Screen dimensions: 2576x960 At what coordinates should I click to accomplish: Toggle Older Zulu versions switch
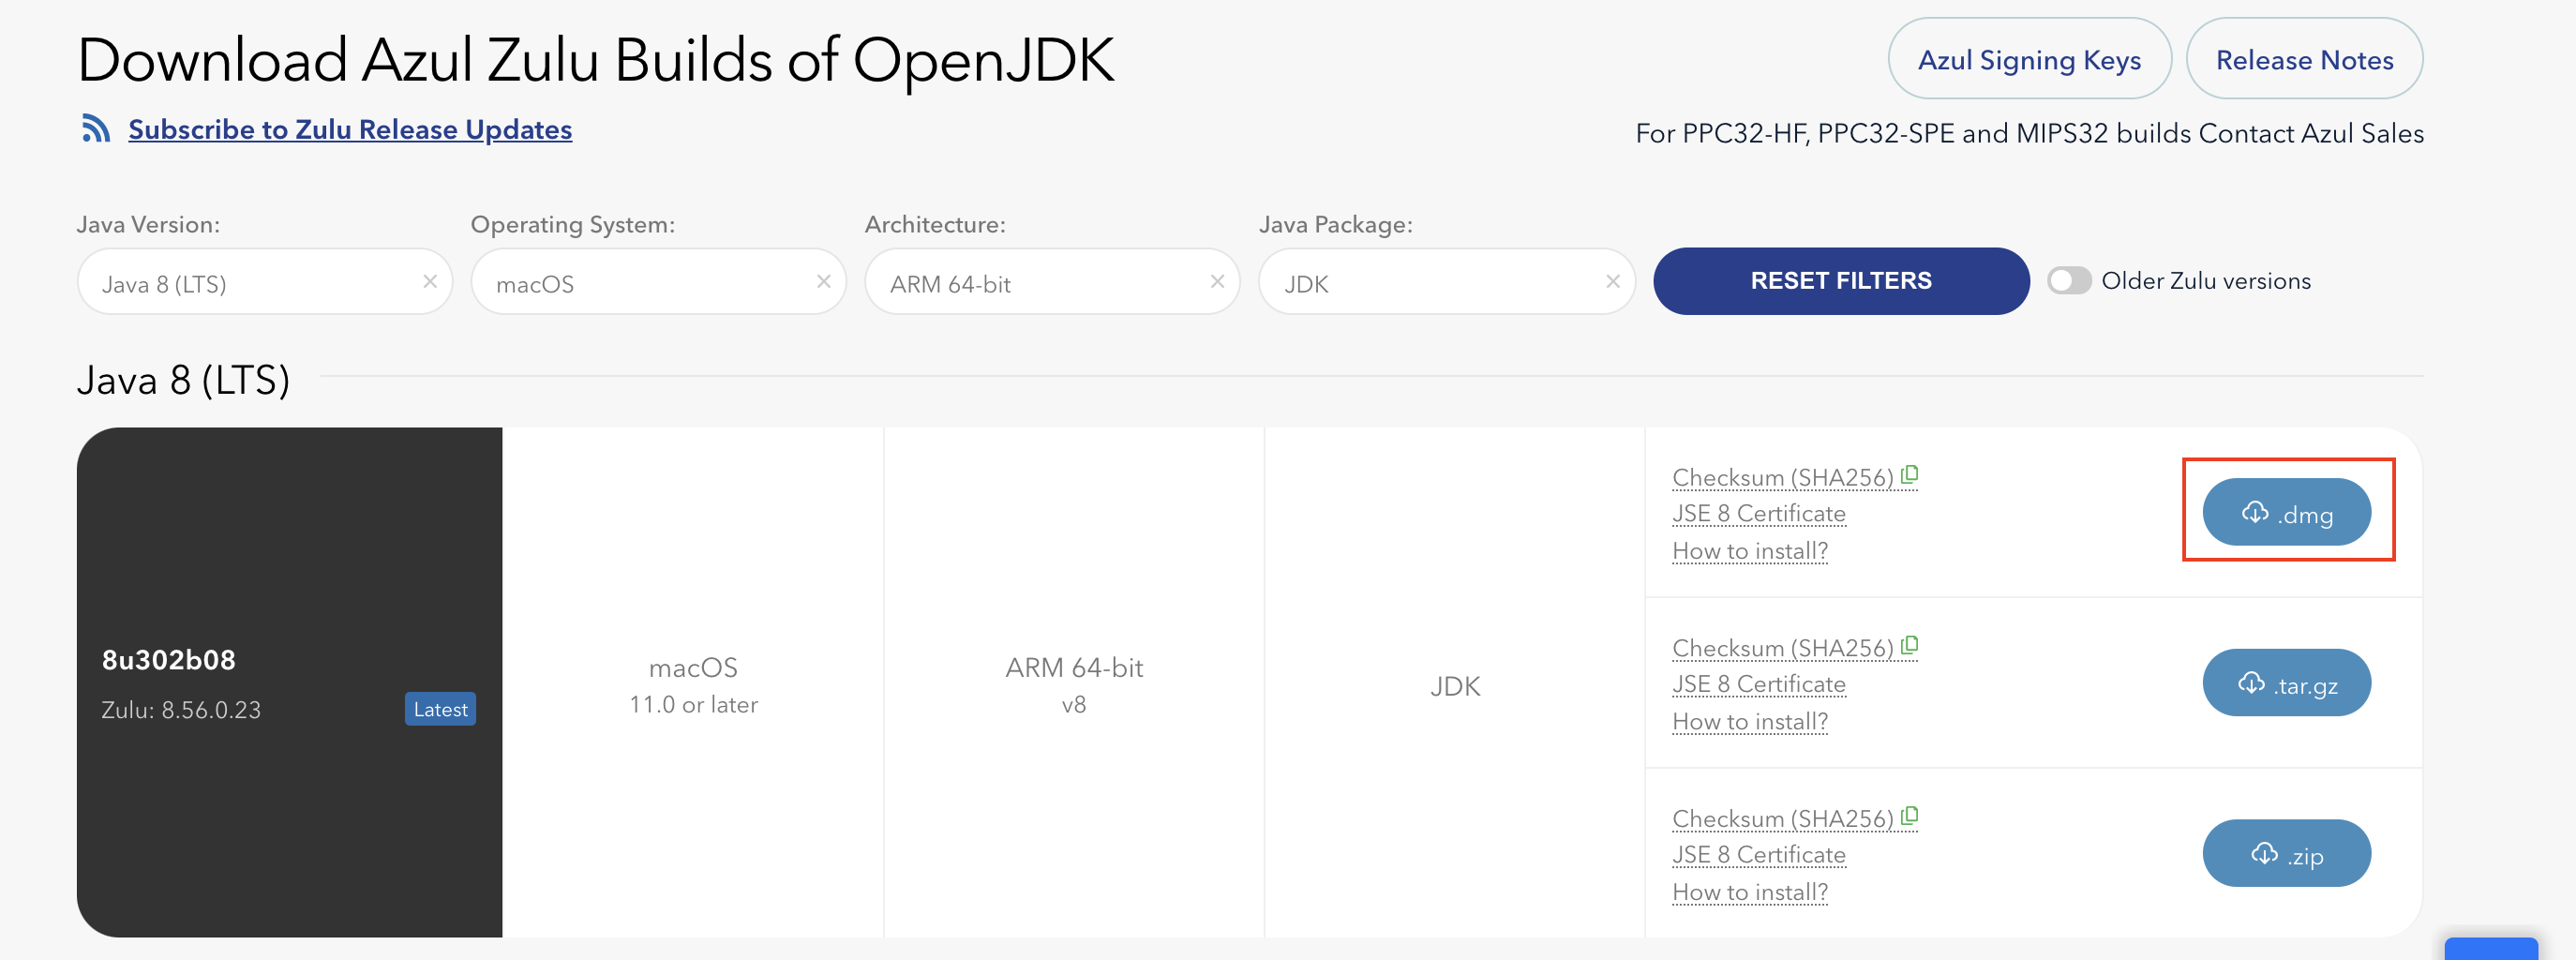pos(2068,281)
